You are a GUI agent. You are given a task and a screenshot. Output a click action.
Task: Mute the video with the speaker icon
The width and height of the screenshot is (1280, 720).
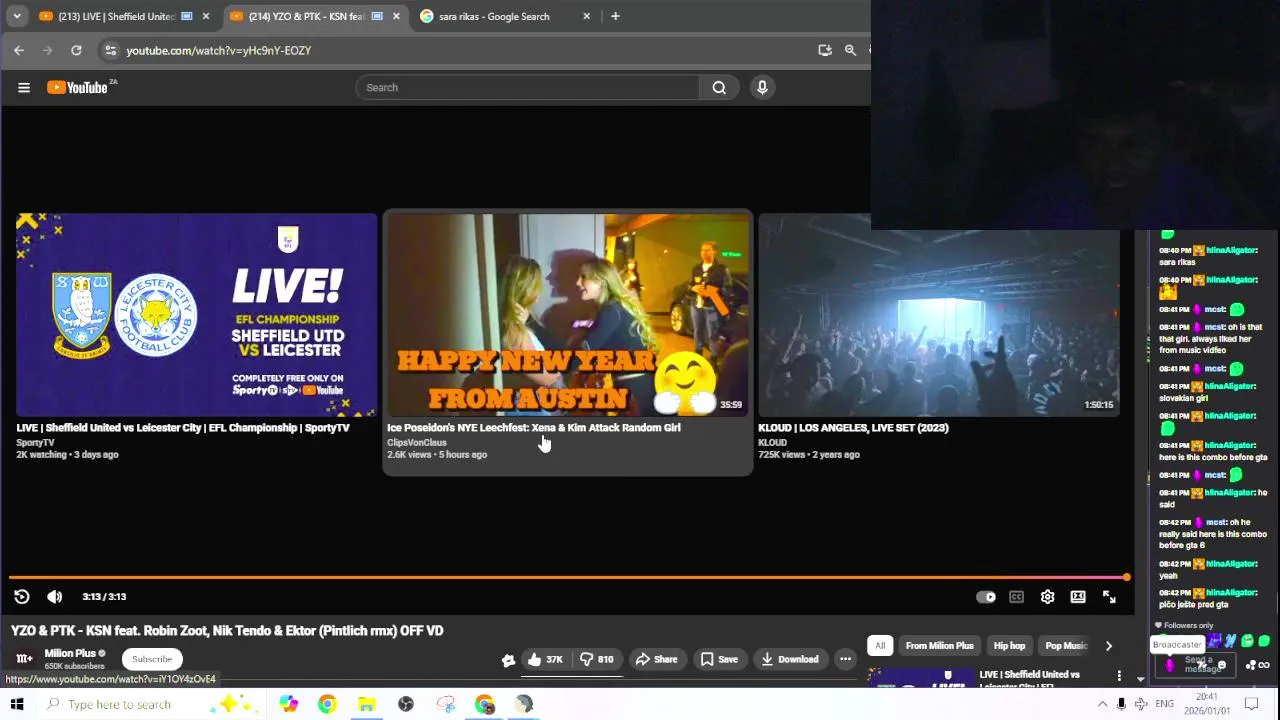tap(55, 596)
